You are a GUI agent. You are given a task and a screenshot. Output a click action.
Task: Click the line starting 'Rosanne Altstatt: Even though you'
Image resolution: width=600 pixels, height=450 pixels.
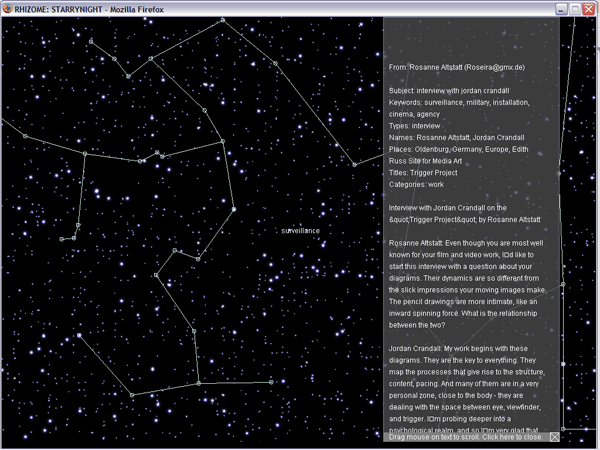tap(466, 243)
